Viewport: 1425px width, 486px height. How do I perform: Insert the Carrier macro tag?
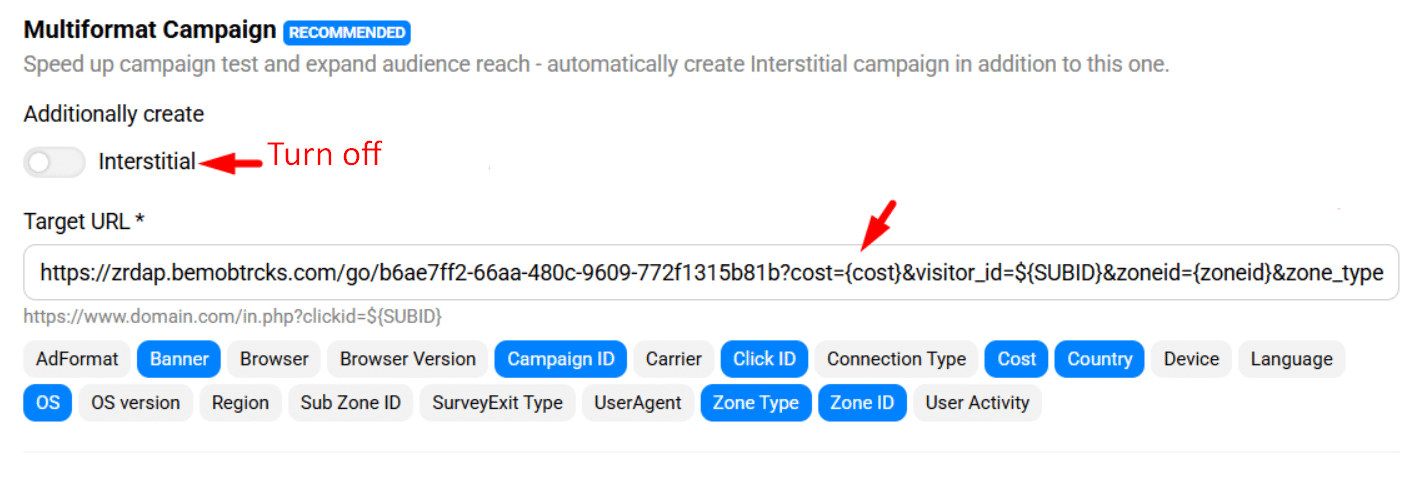tap(673, 359)
